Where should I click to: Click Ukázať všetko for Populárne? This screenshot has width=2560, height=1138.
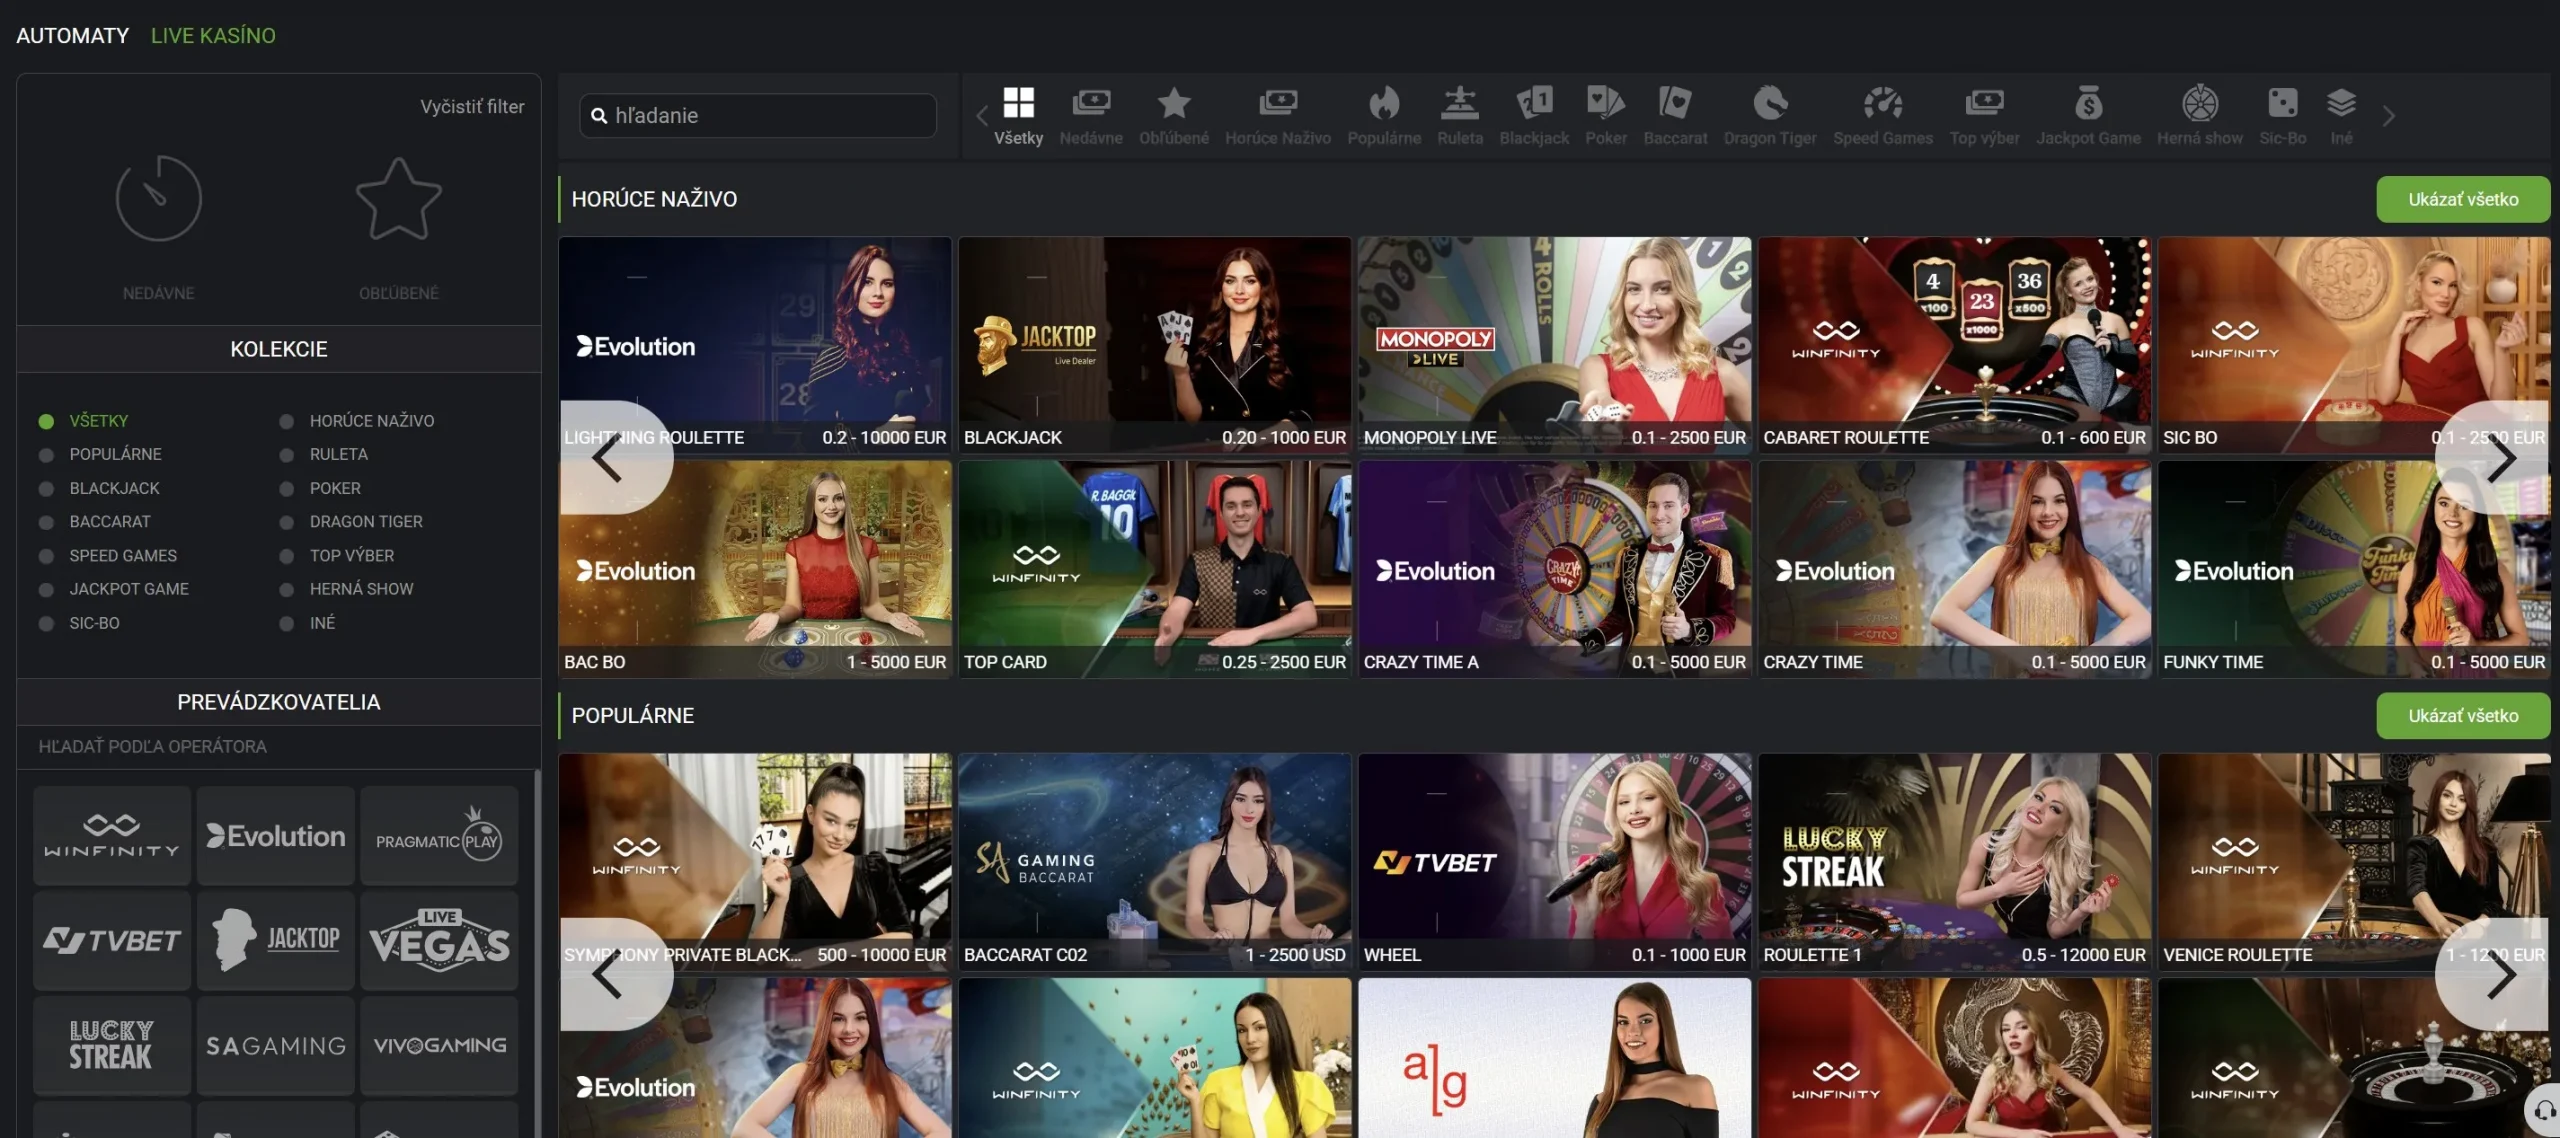(x=2463, y=716)
